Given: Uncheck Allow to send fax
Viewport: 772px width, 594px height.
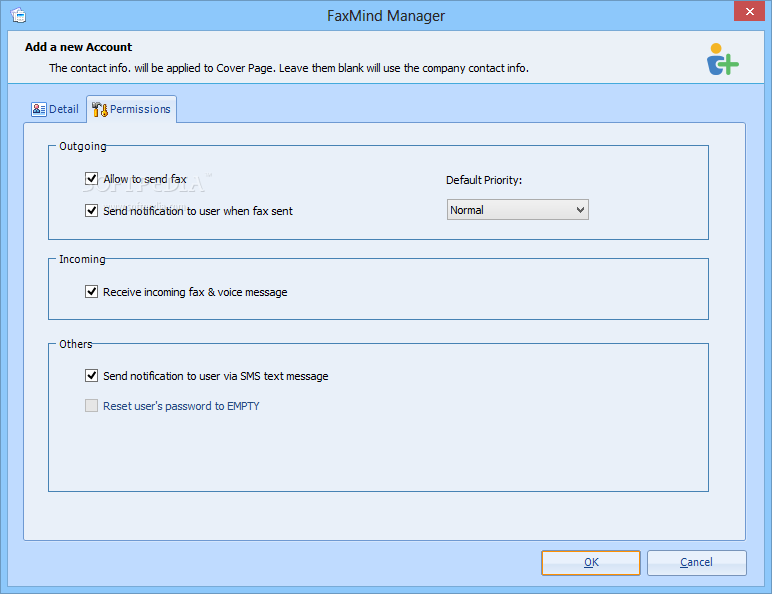Looking at the screenshot, I should pos(92,178).
